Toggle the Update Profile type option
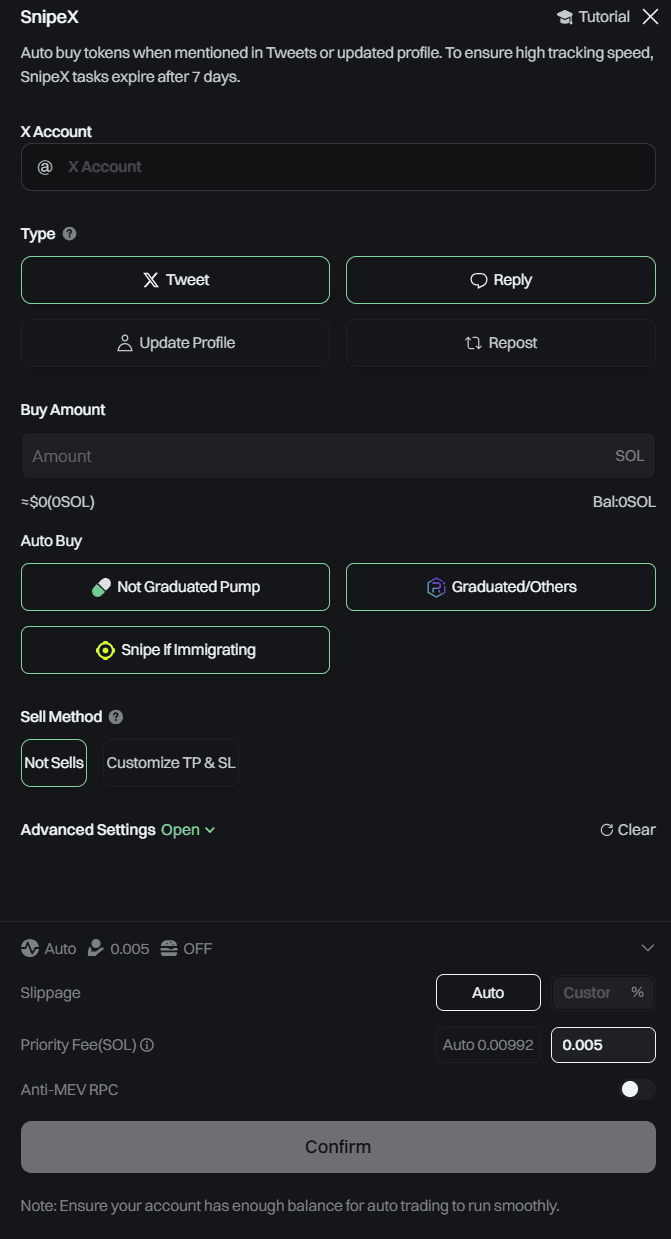The width and height of the screenshot is (671, 1239). (x=175, y=343)
